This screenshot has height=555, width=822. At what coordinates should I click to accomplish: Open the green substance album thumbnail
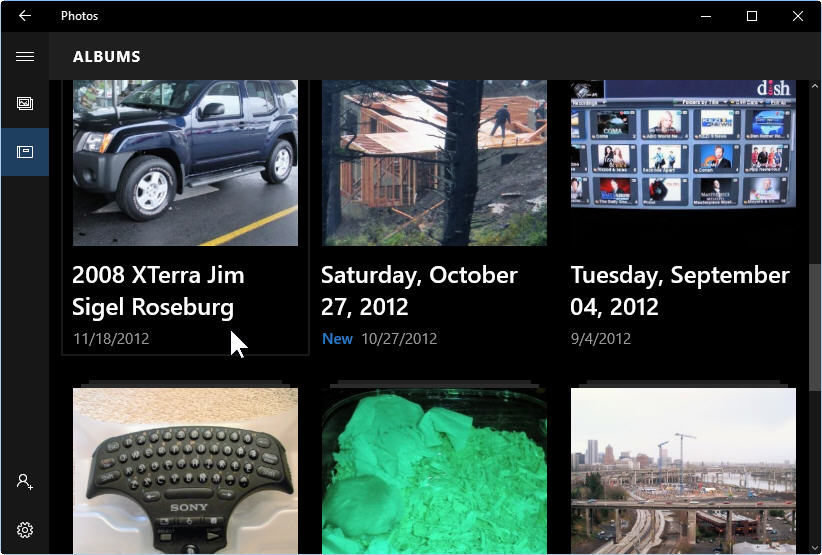[434, 470]
